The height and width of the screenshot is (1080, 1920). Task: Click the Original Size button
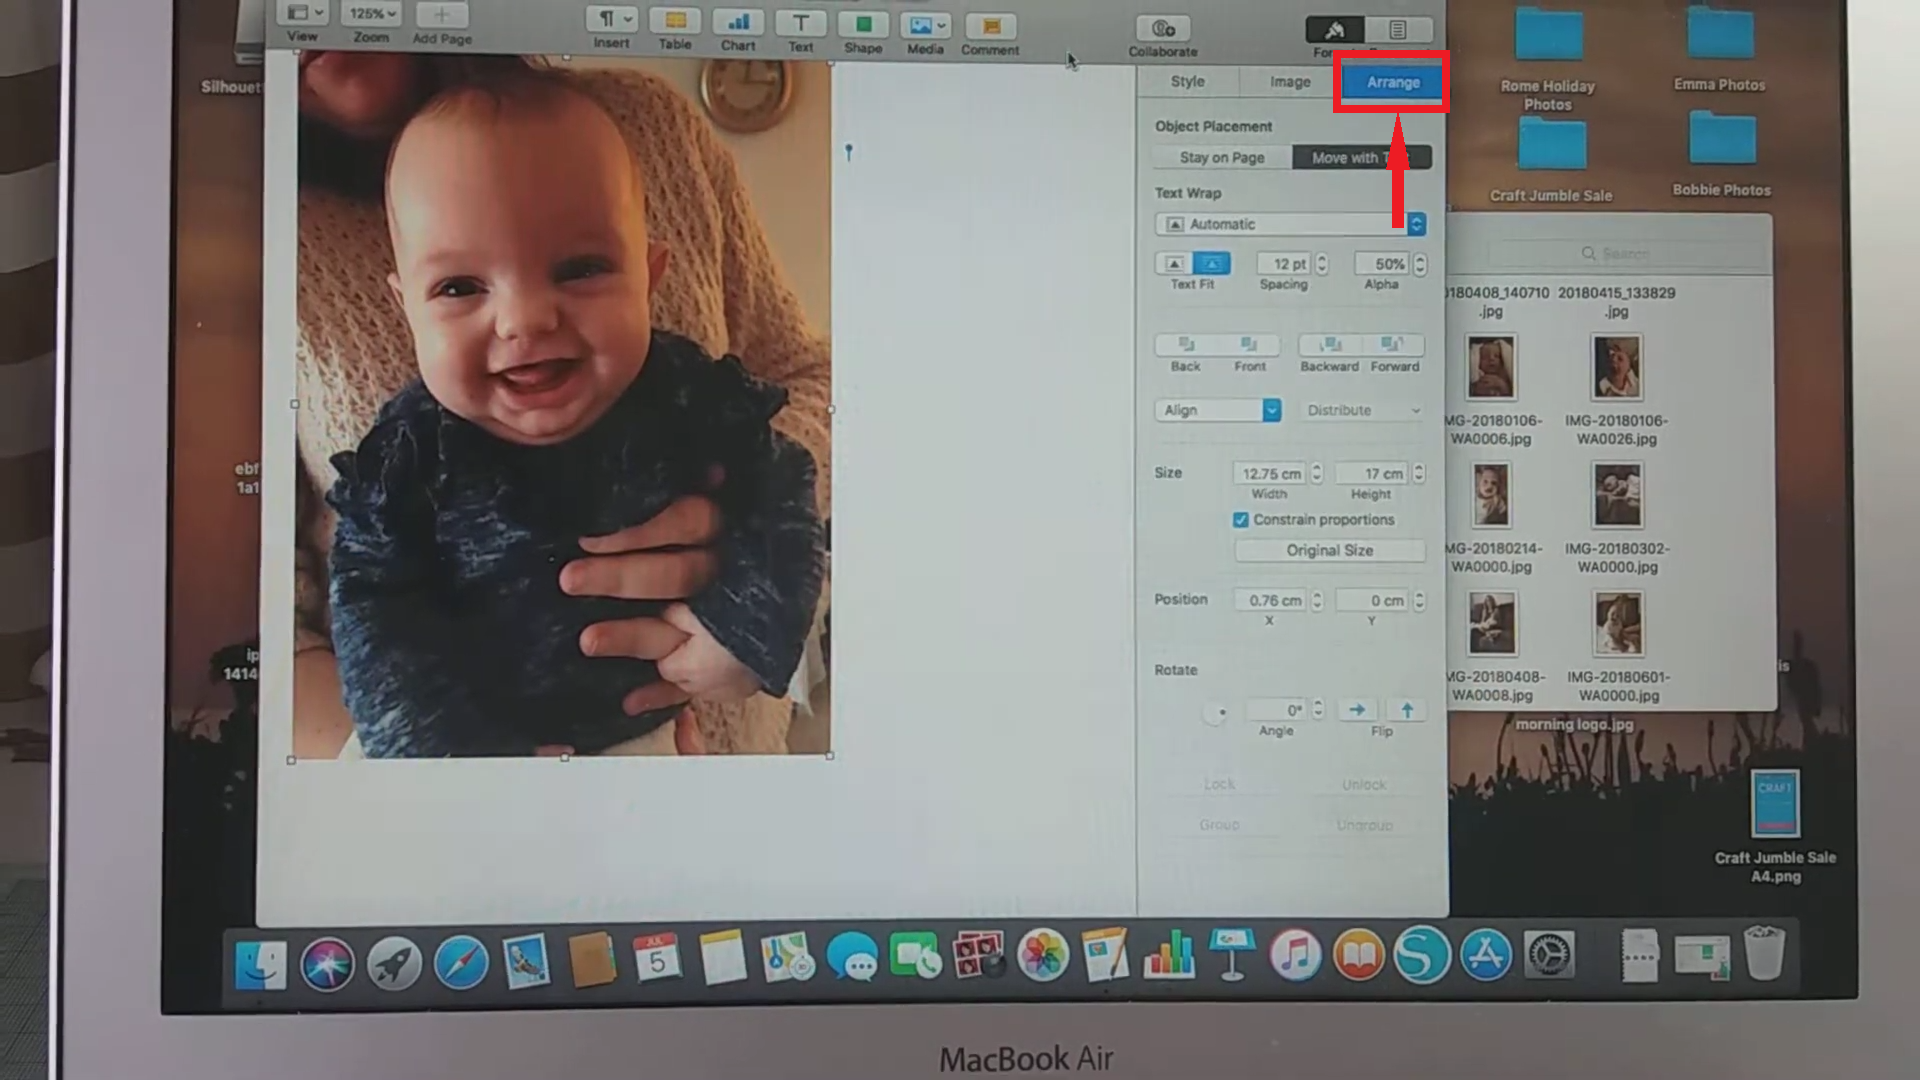click(x=1329, y=551)
